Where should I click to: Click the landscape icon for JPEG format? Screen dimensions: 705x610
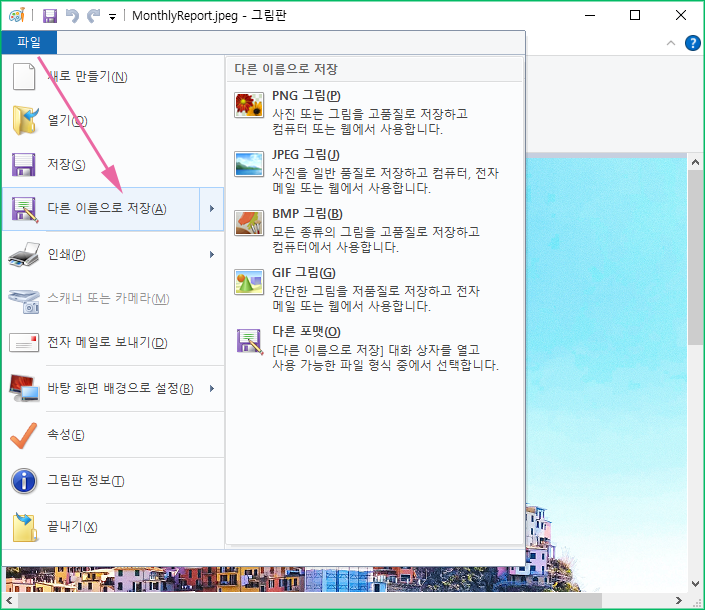(249, 164)
